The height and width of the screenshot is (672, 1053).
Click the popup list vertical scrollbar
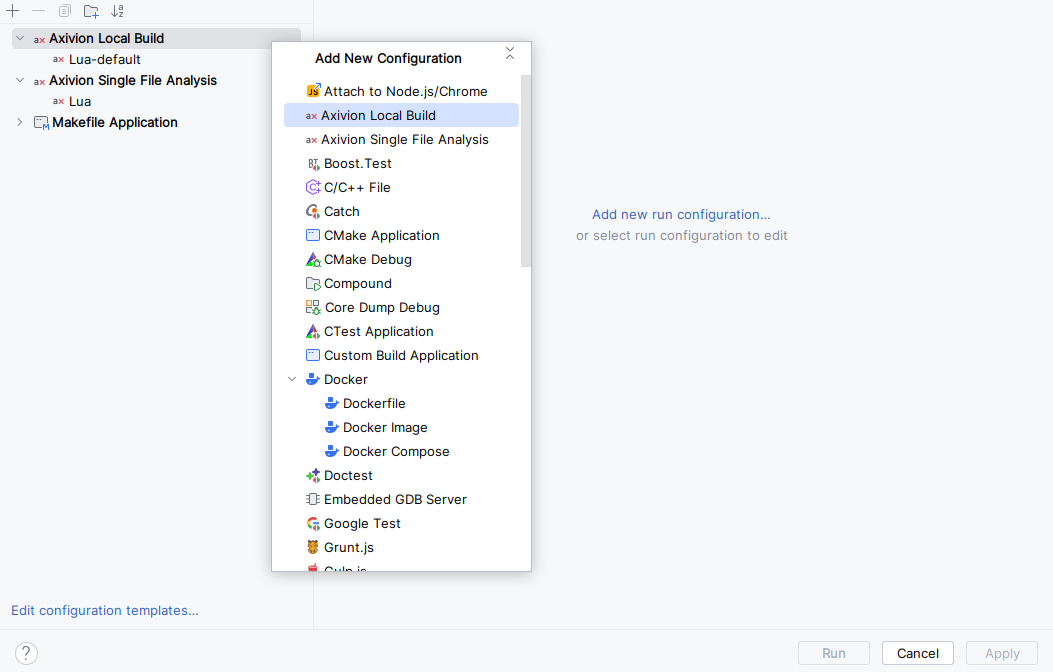526,171
